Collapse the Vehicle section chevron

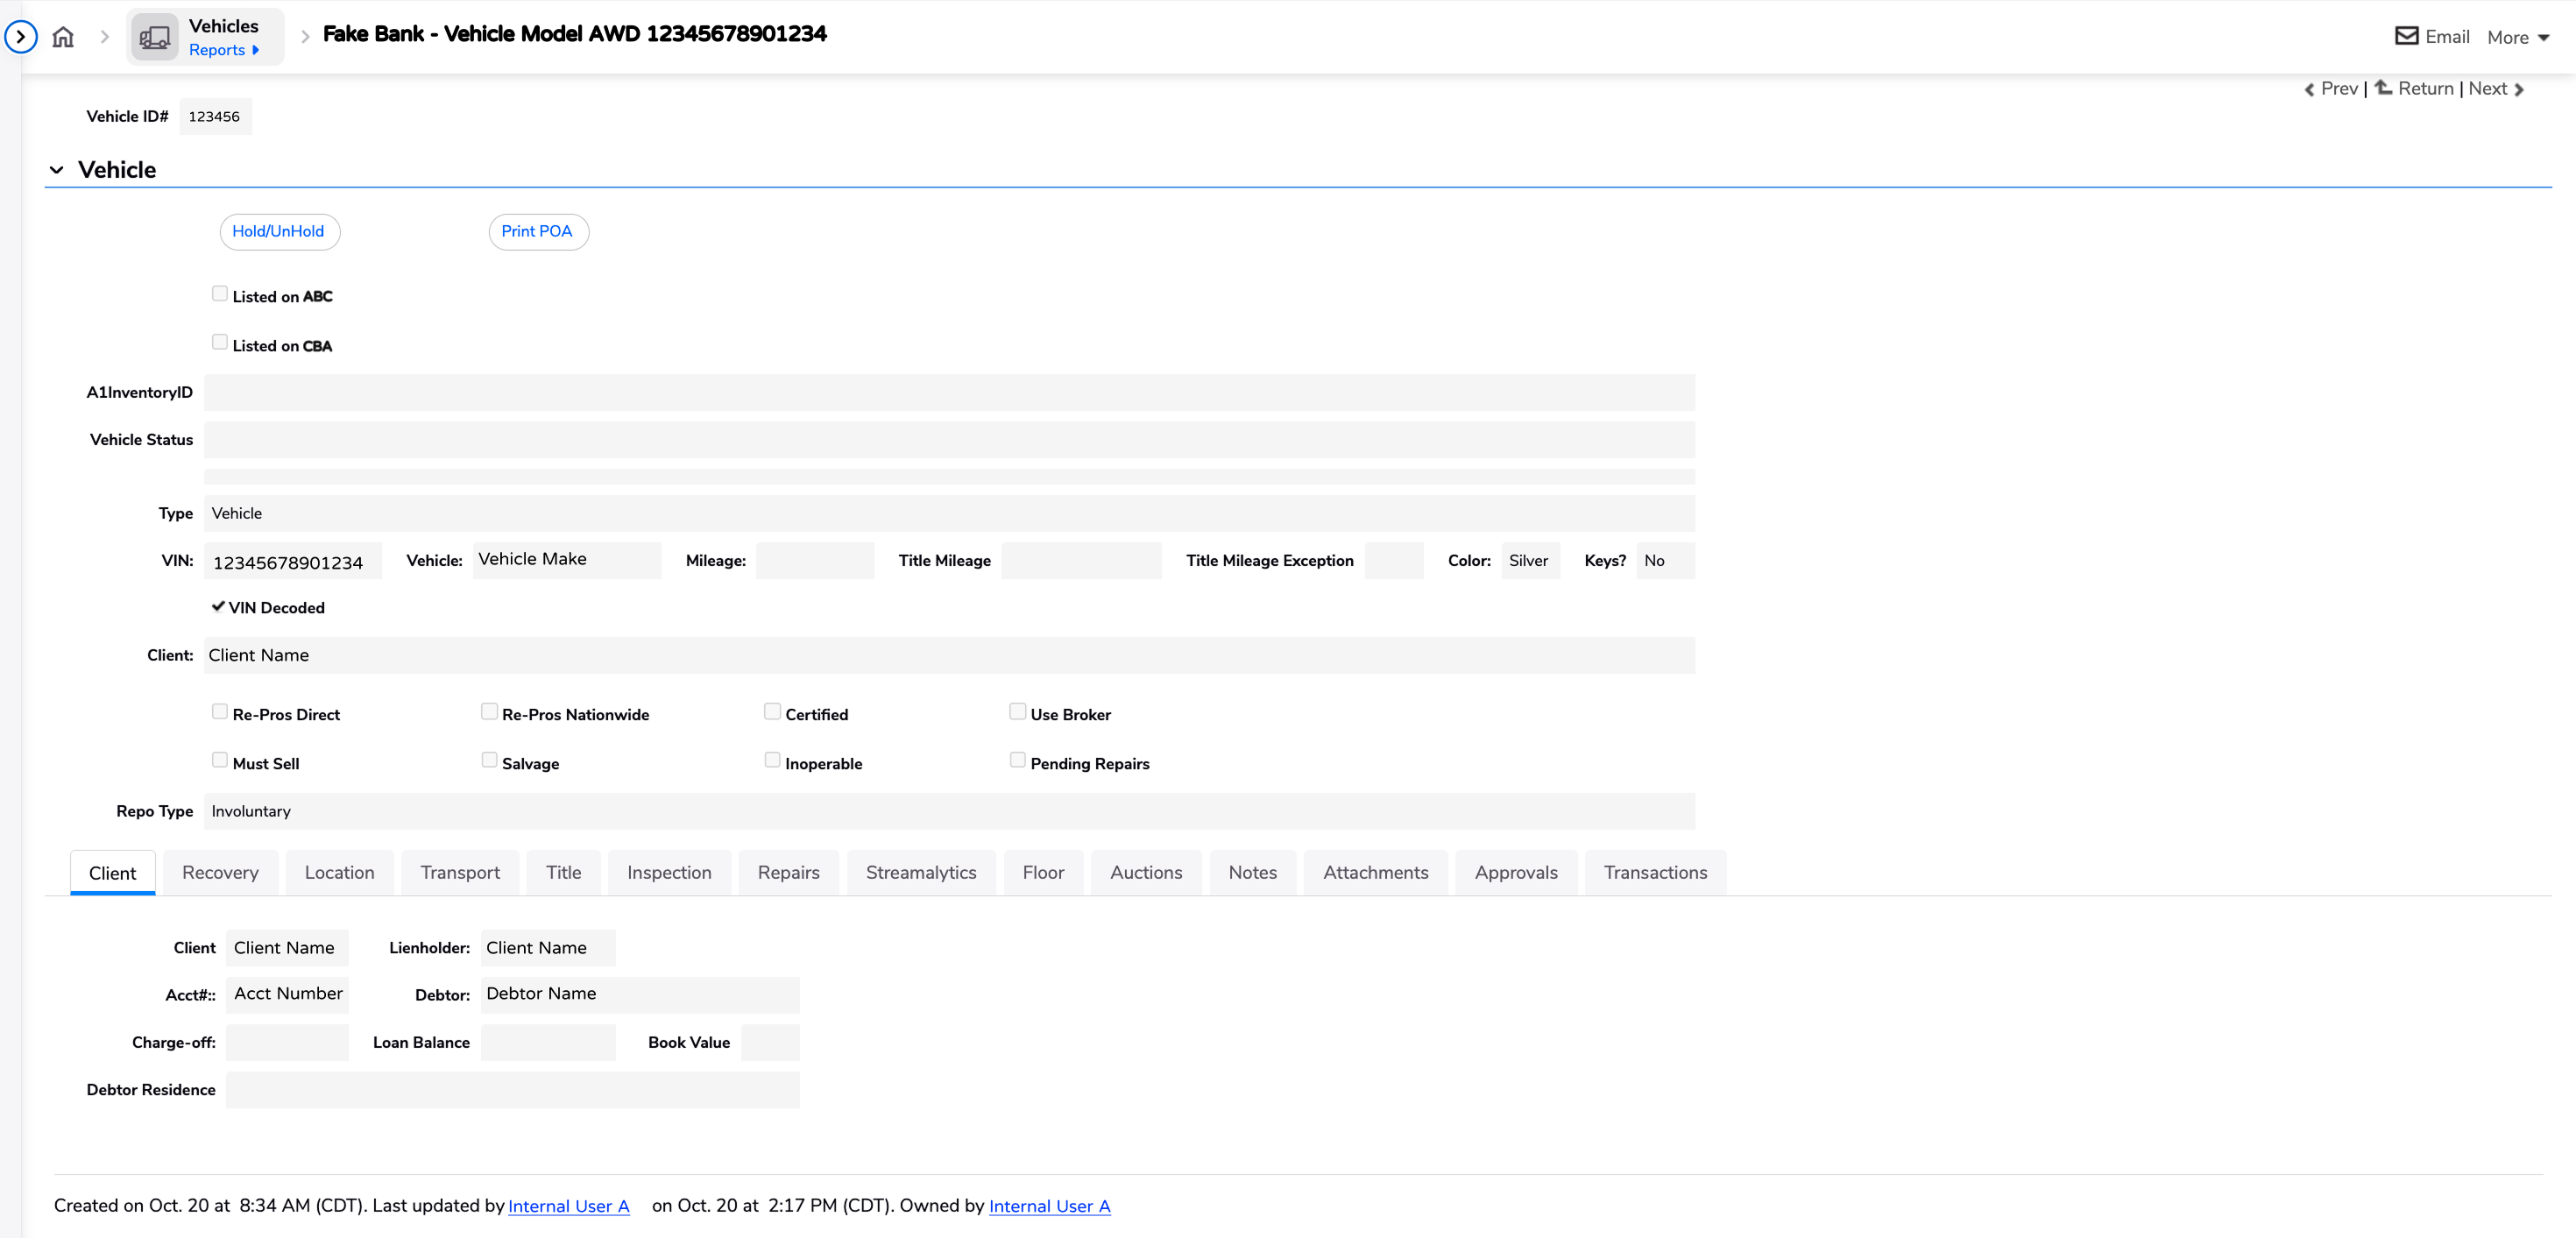[57, 170]
